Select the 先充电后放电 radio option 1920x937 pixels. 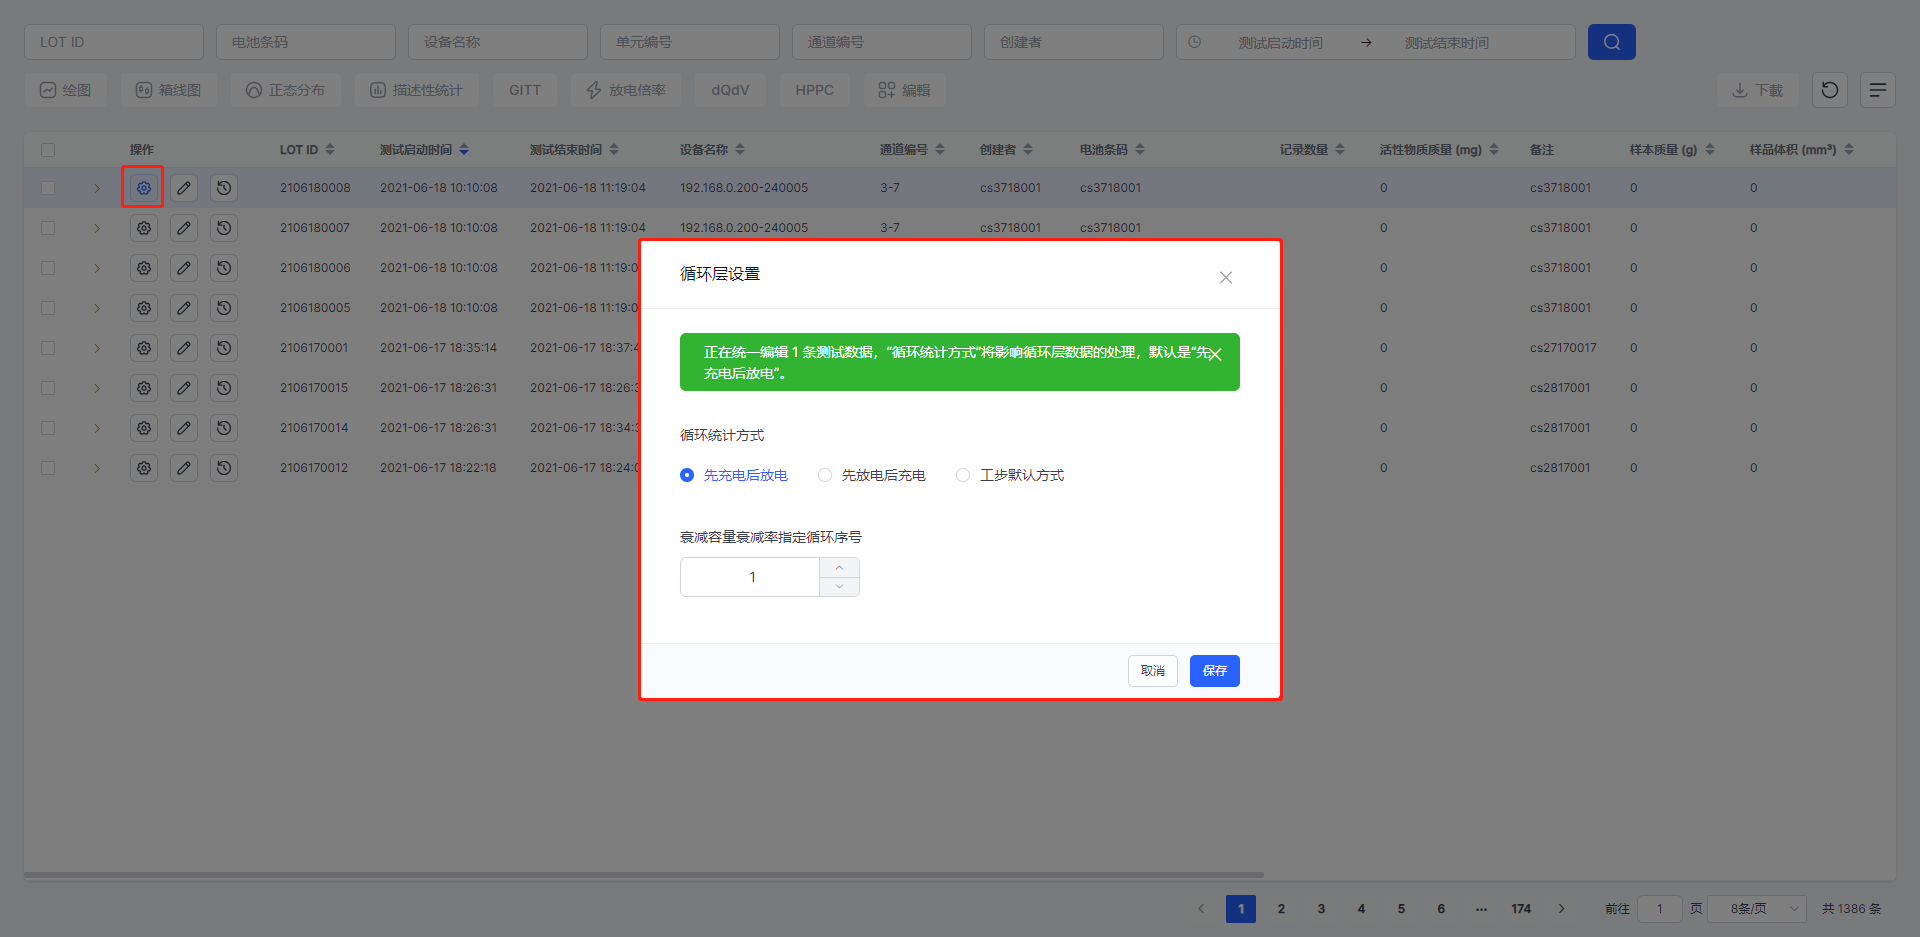click(734, 475)
